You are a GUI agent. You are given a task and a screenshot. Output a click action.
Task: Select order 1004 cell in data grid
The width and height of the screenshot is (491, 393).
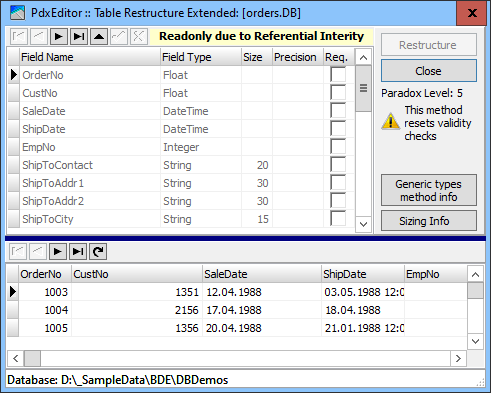(45, 310)
